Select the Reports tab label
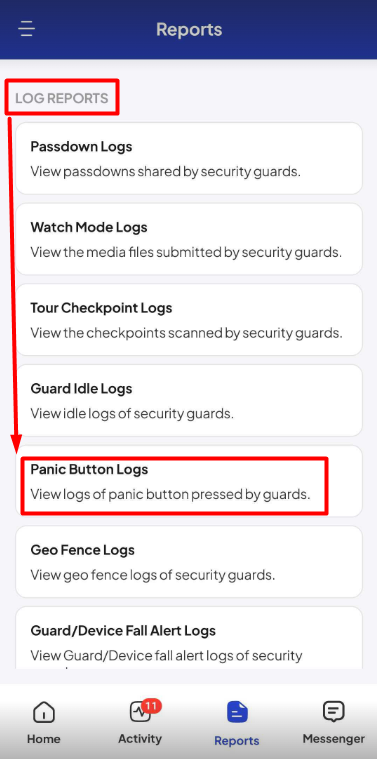The height and width of the screenshot is (759, 377). 237,741
